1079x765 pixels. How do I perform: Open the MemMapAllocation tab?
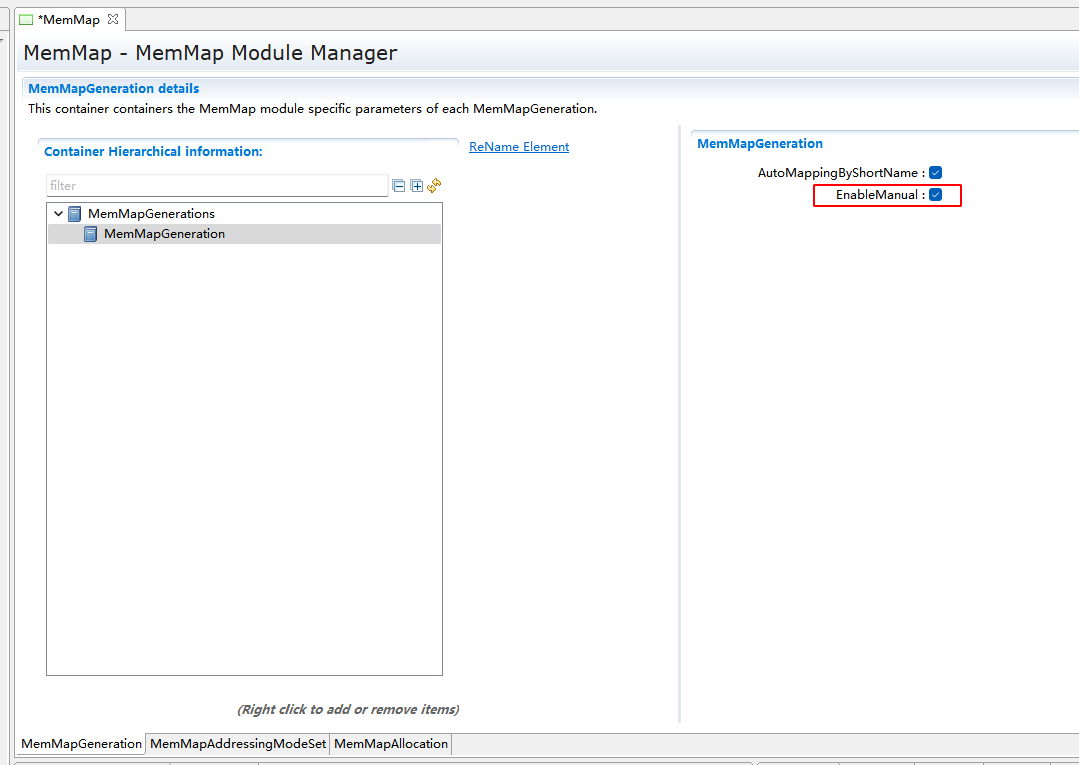(391, 744)
